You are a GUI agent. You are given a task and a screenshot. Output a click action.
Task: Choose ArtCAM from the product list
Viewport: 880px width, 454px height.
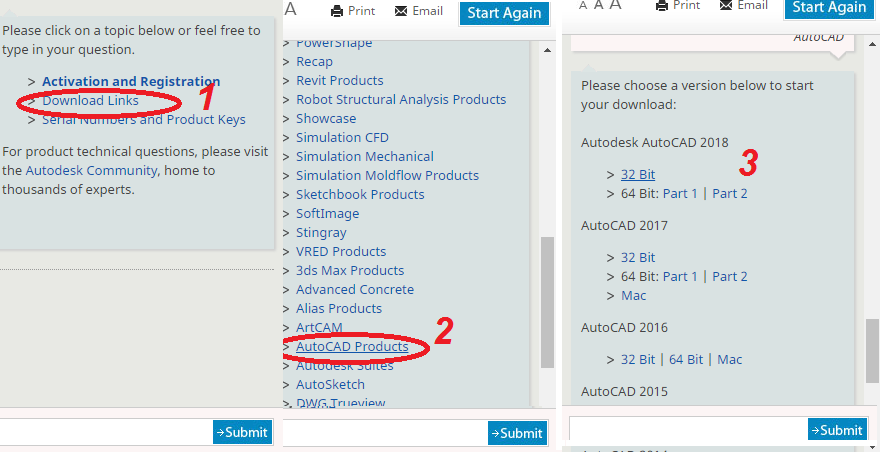click(319, 328)
